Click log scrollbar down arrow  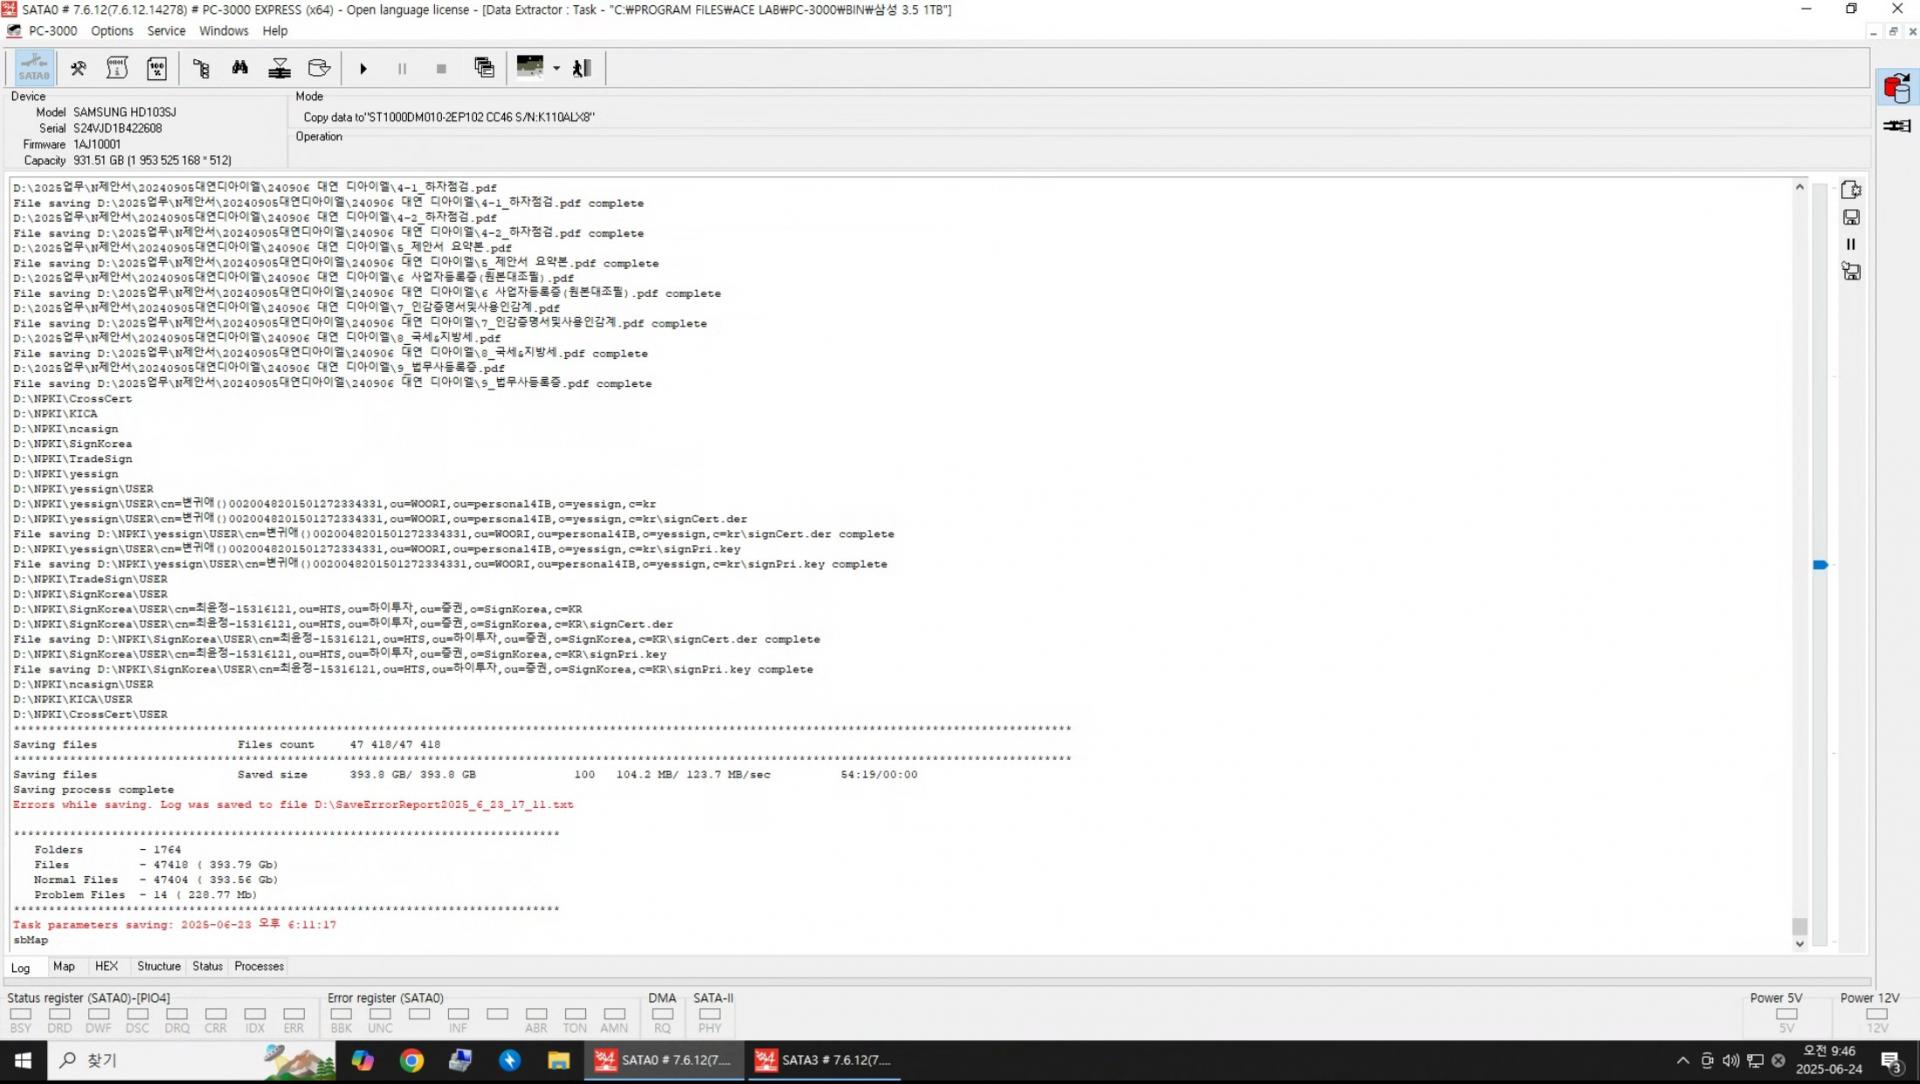tap(1799, 944)
